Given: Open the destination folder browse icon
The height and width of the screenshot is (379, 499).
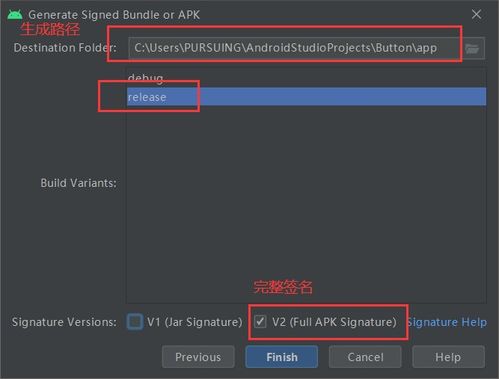Looking at the screenshot, I should (x=472, y=48).
